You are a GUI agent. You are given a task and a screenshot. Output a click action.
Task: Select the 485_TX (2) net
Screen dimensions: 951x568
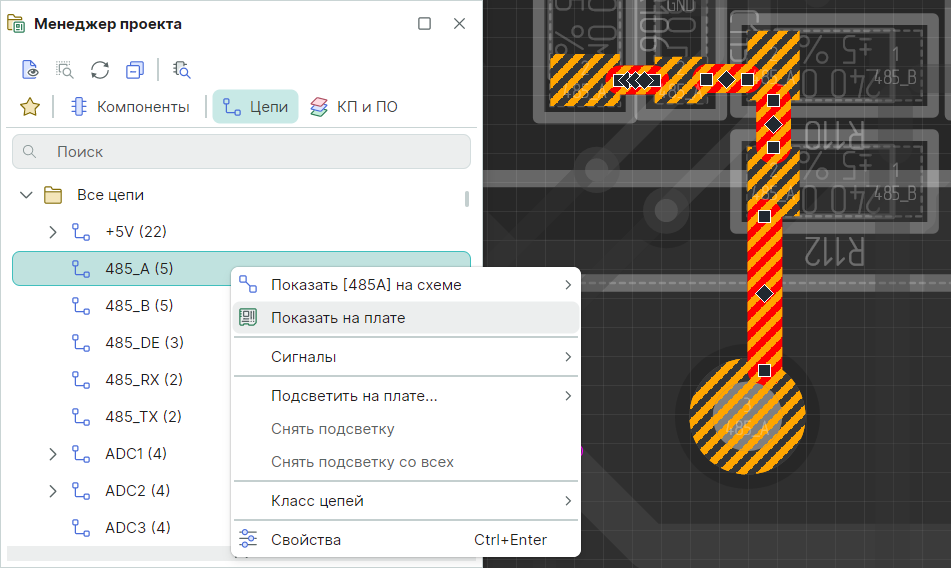(143, 416)
